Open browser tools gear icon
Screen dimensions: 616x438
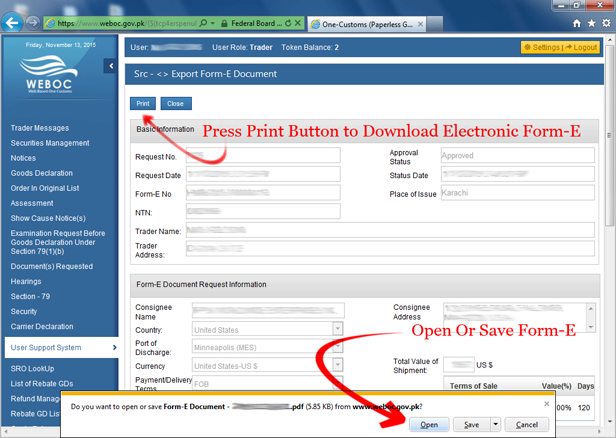pos(607,24)
